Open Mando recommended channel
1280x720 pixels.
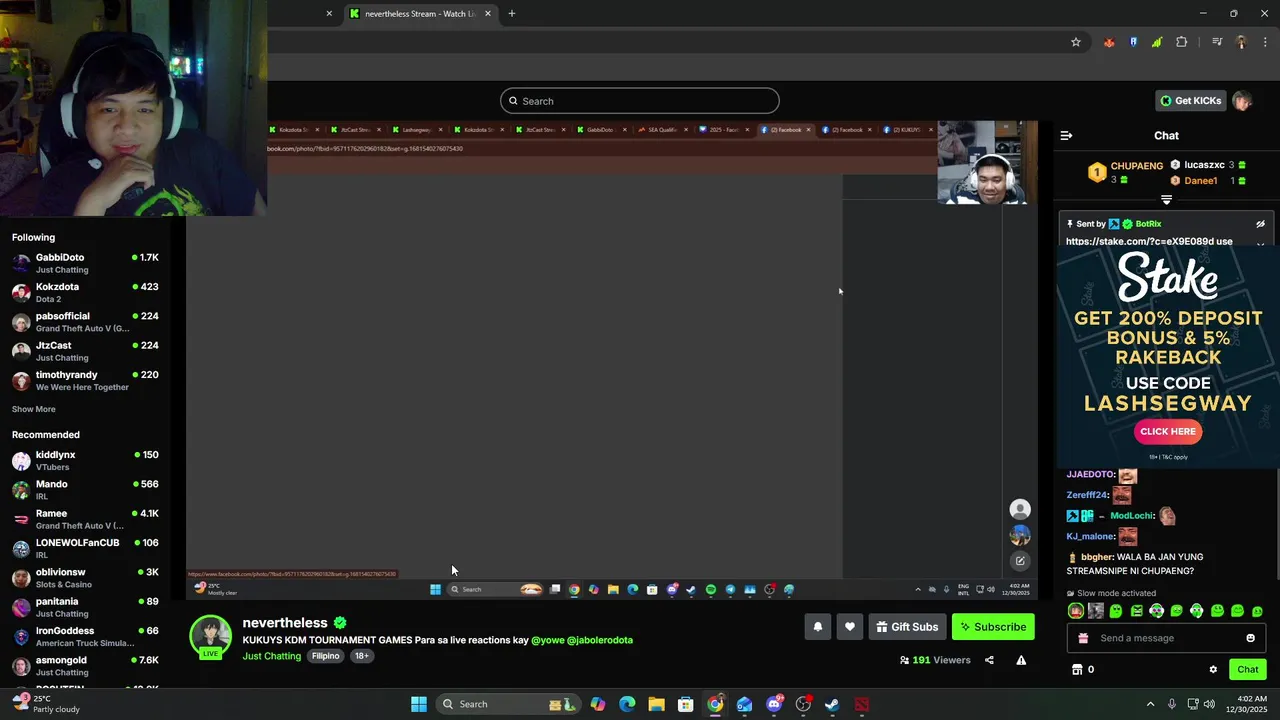pos(85,489)
